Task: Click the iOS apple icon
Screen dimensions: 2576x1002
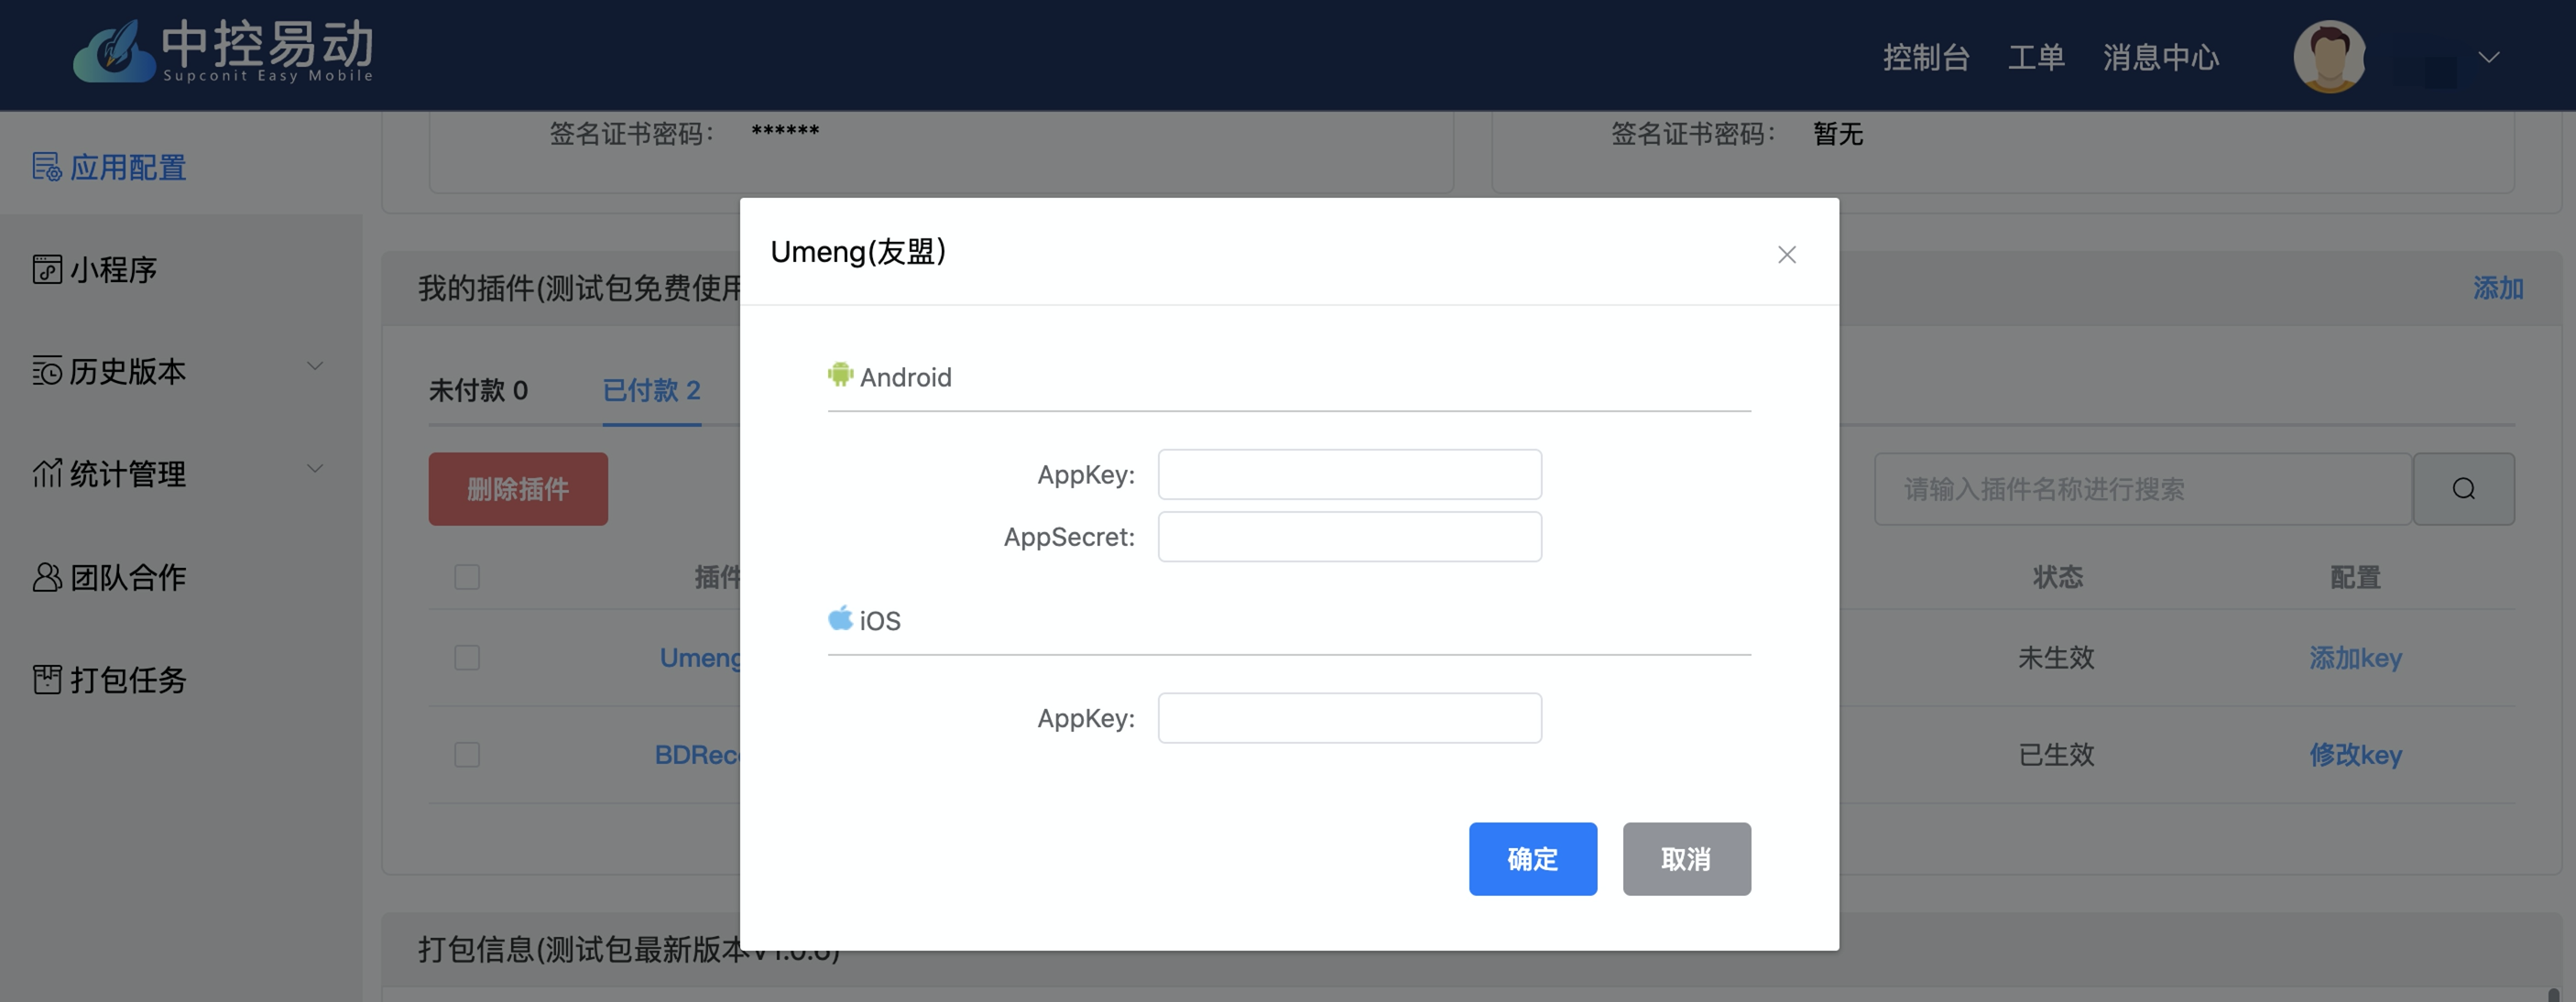Action: [840, 618]
